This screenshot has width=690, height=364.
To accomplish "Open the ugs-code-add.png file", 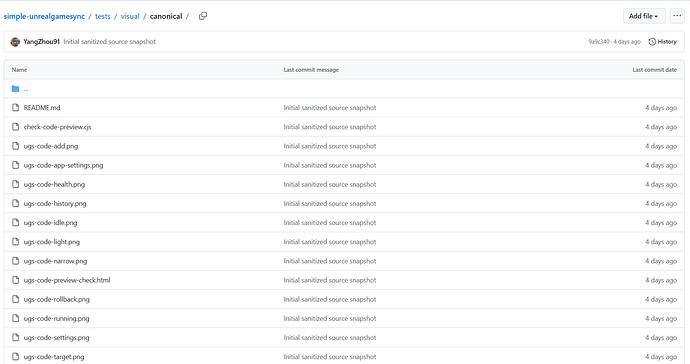I will [51, 146].
